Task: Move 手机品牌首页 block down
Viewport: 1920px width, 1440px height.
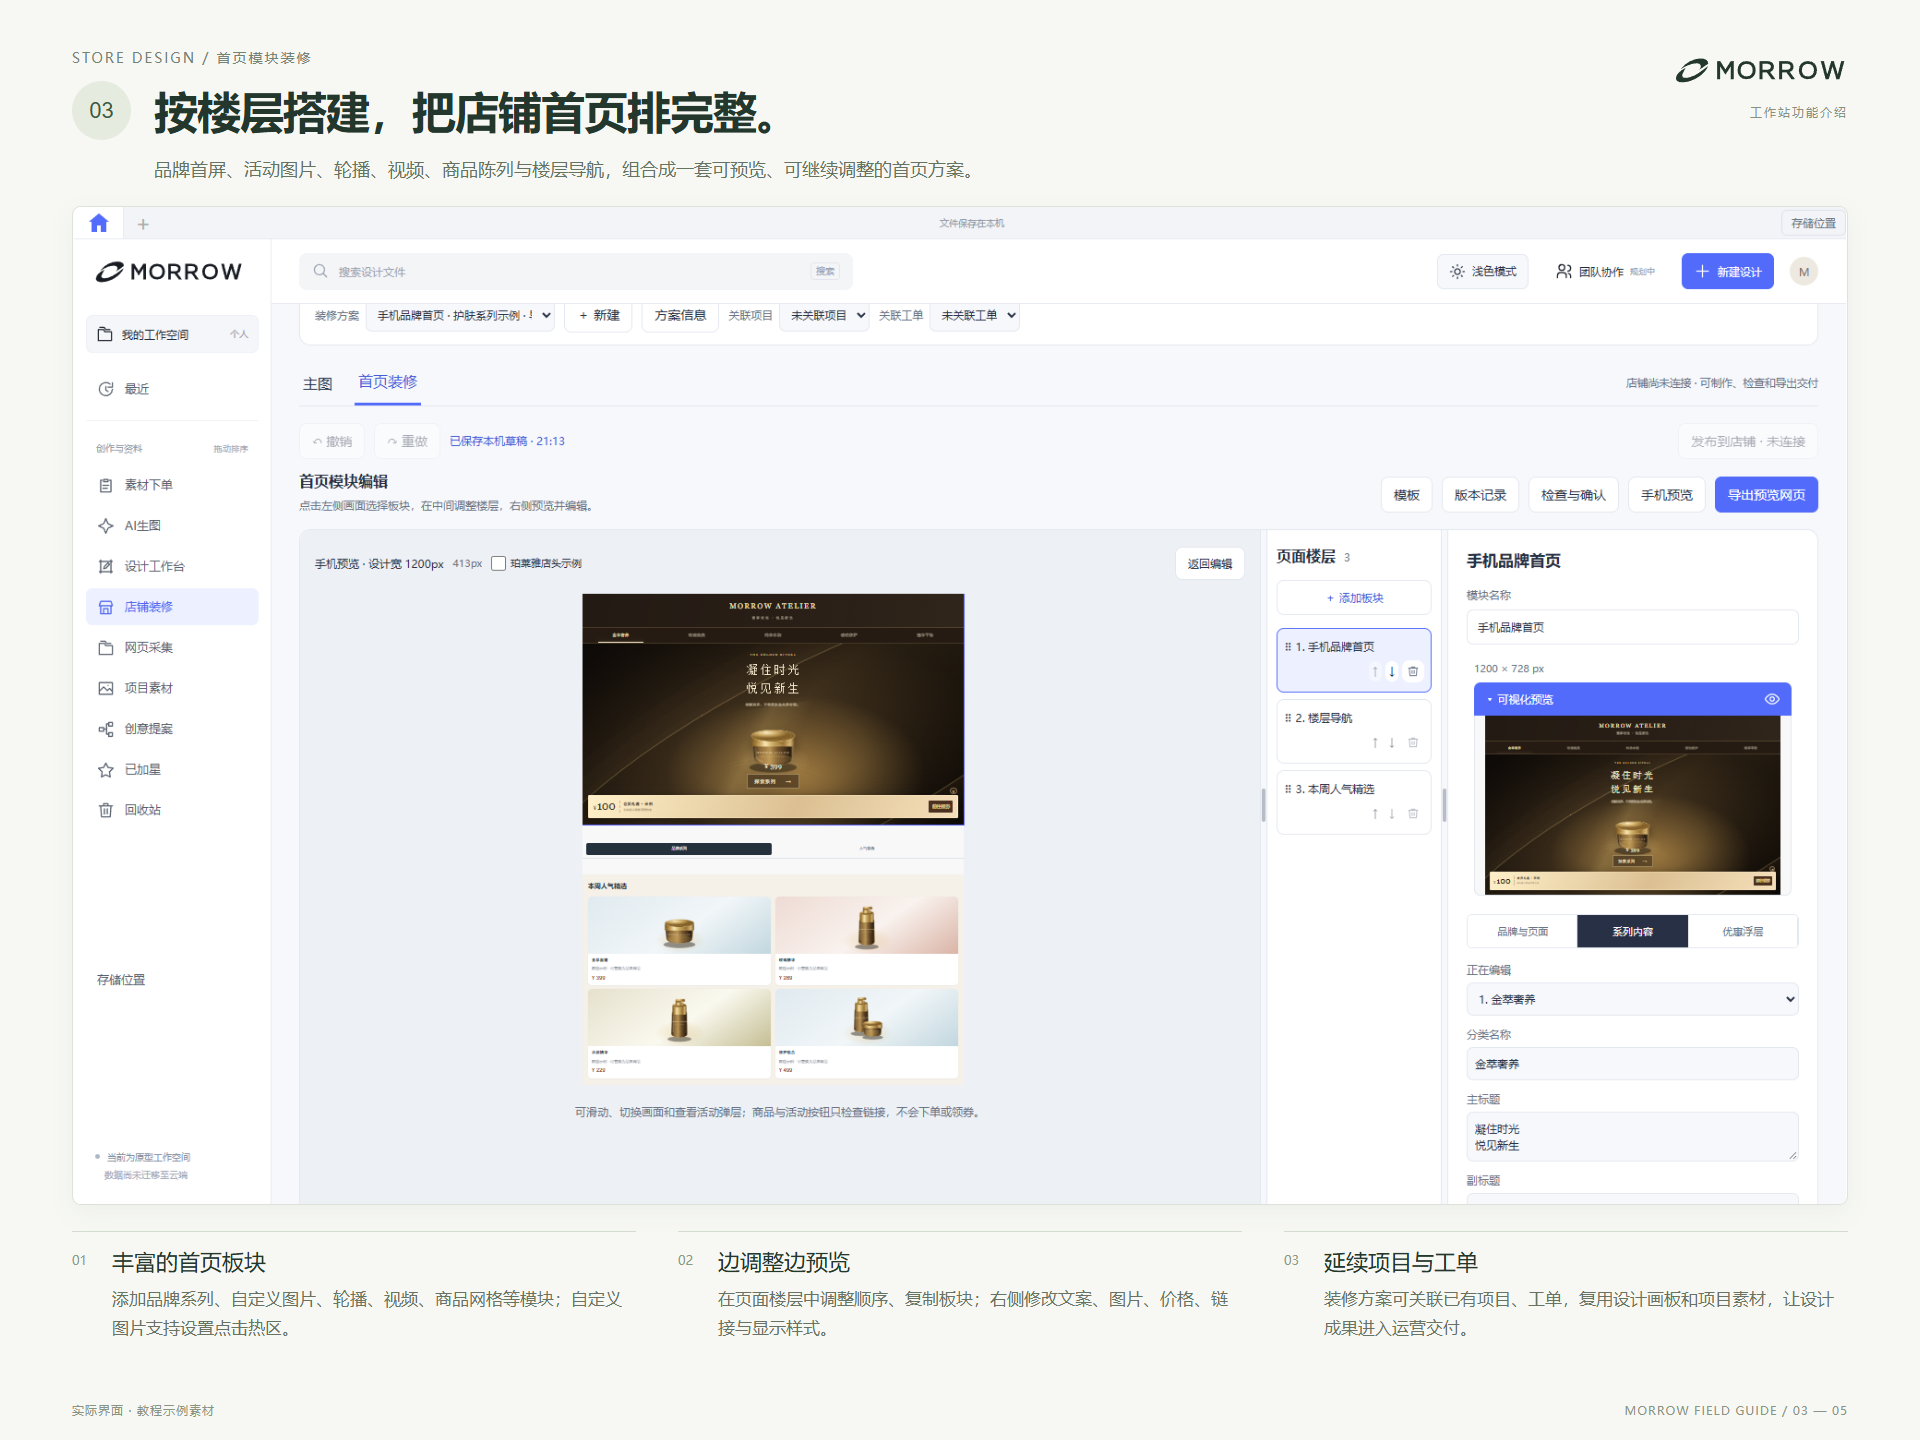Action: (1391, 672)
